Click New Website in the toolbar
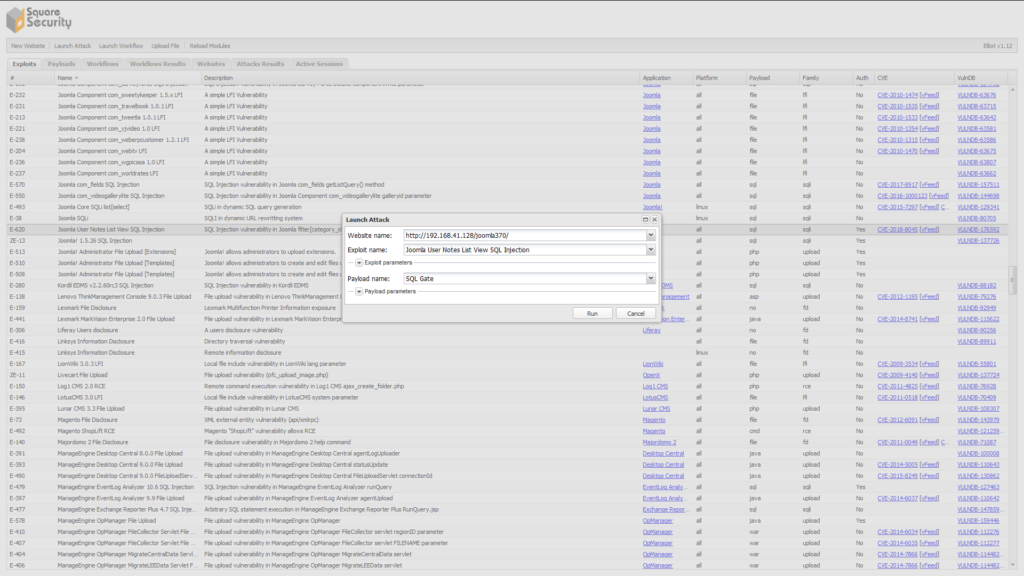1024x576 pixels. [x=28, y=46]
